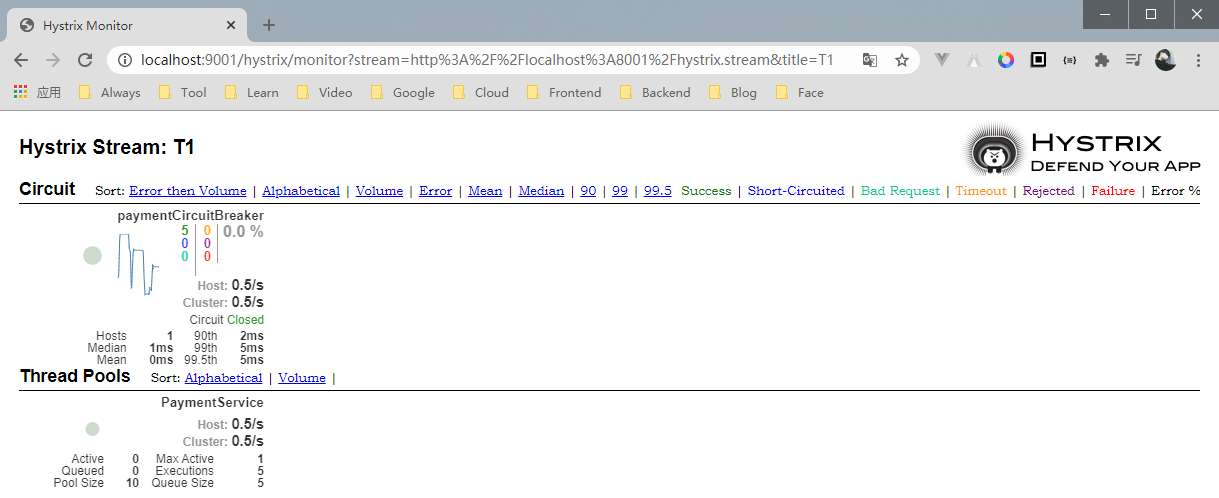
Task: Open the Learn bookmark folder
Action: [252, 92]
